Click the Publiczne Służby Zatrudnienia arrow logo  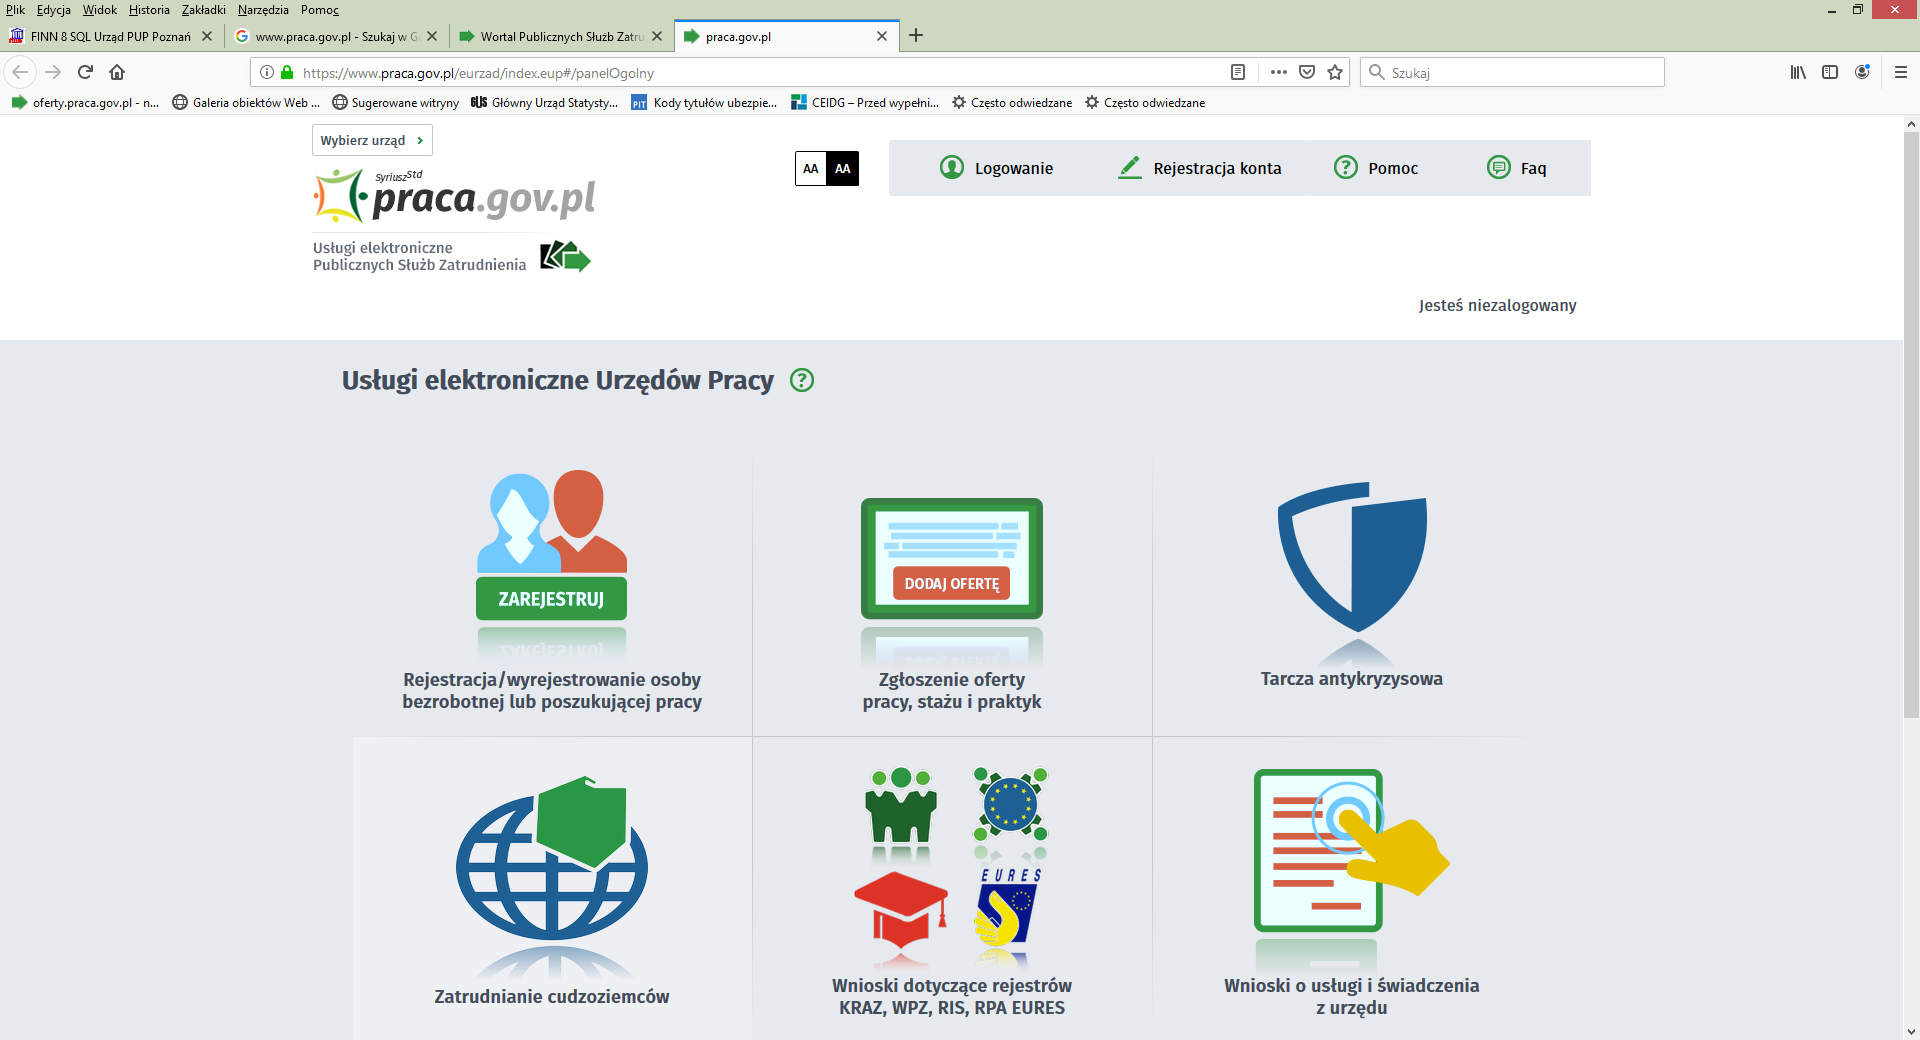click(x=565, y=256)
